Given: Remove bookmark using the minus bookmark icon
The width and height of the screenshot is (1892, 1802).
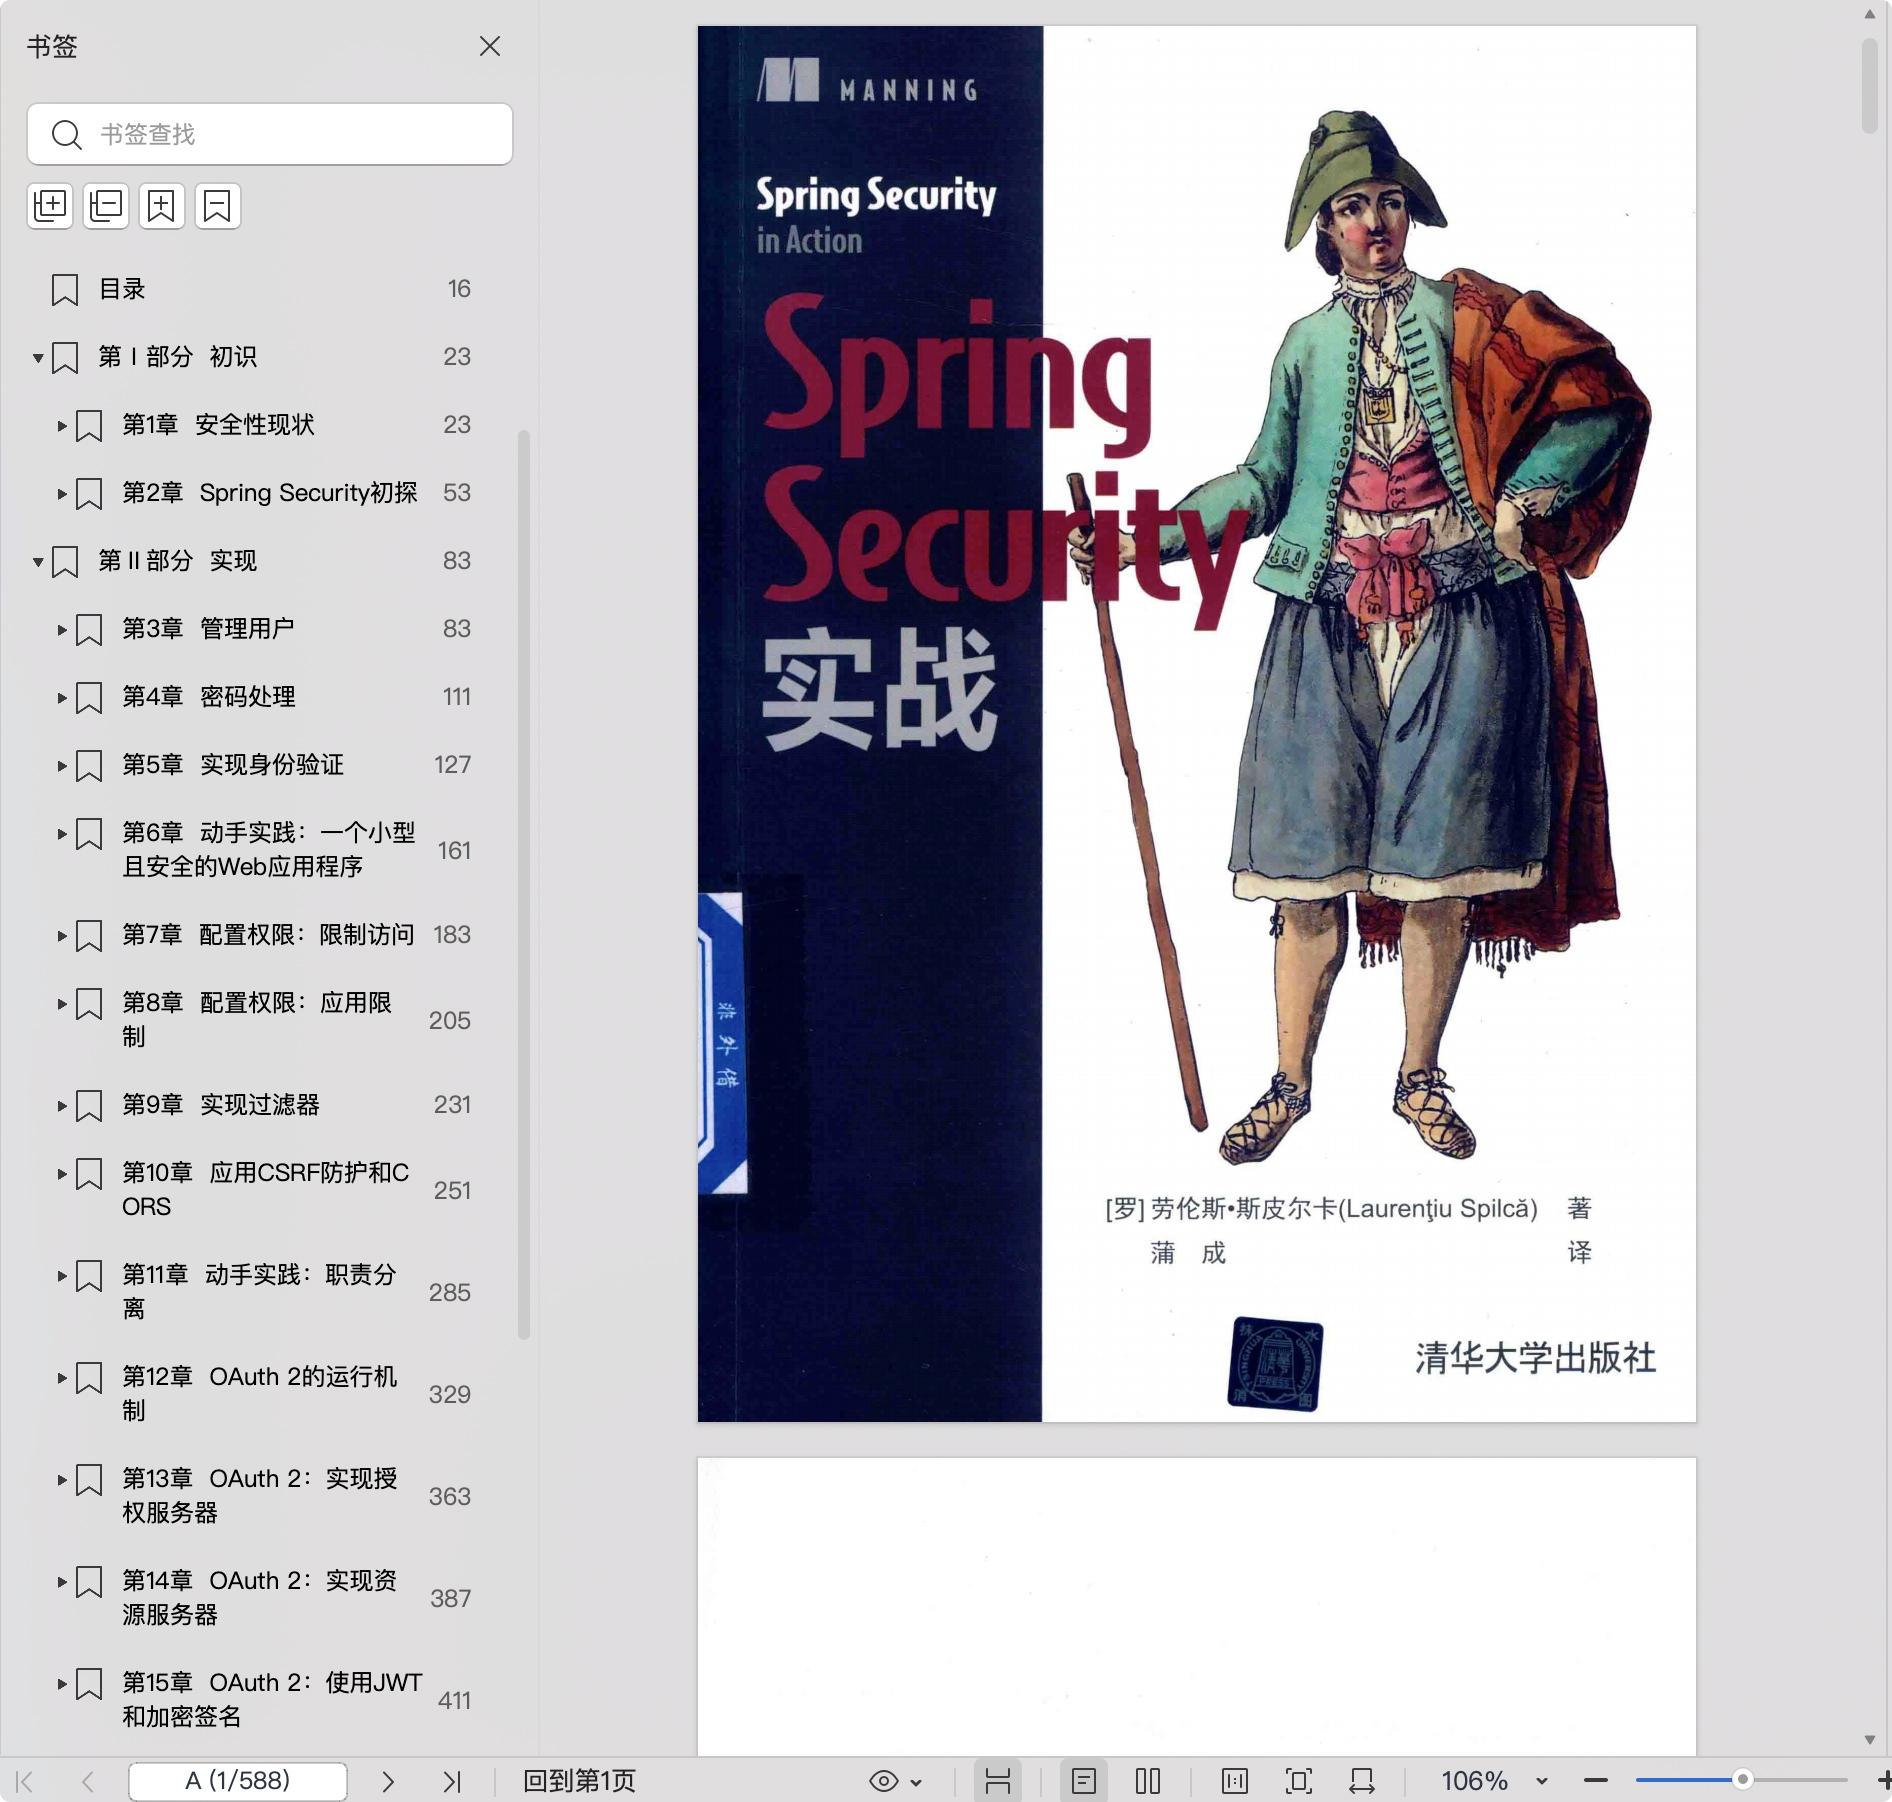Looking at the screenshot, I should 218,206.
